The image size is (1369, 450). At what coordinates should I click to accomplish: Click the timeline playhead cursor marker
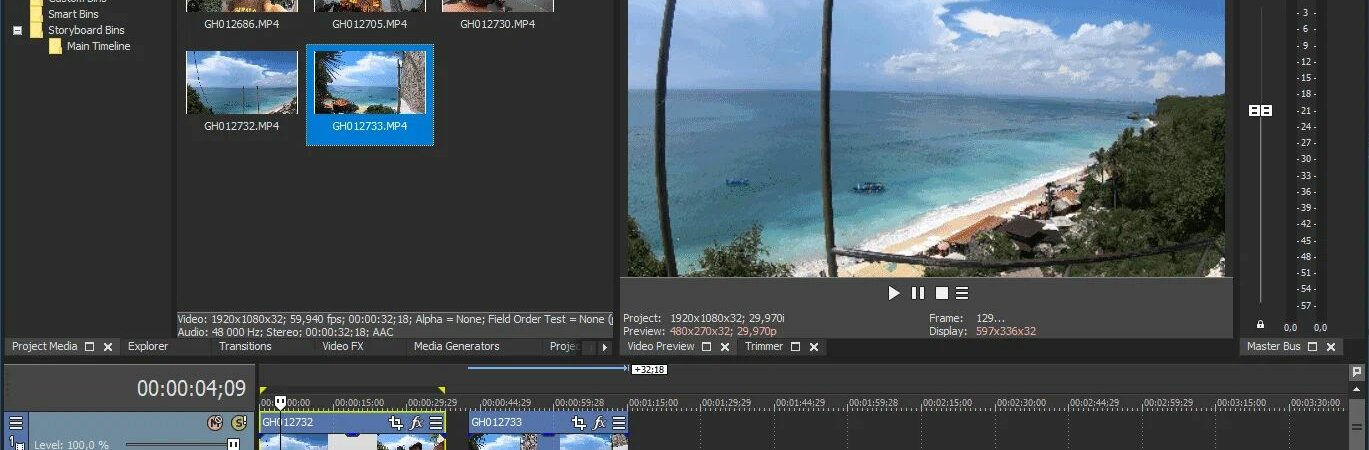281,402
